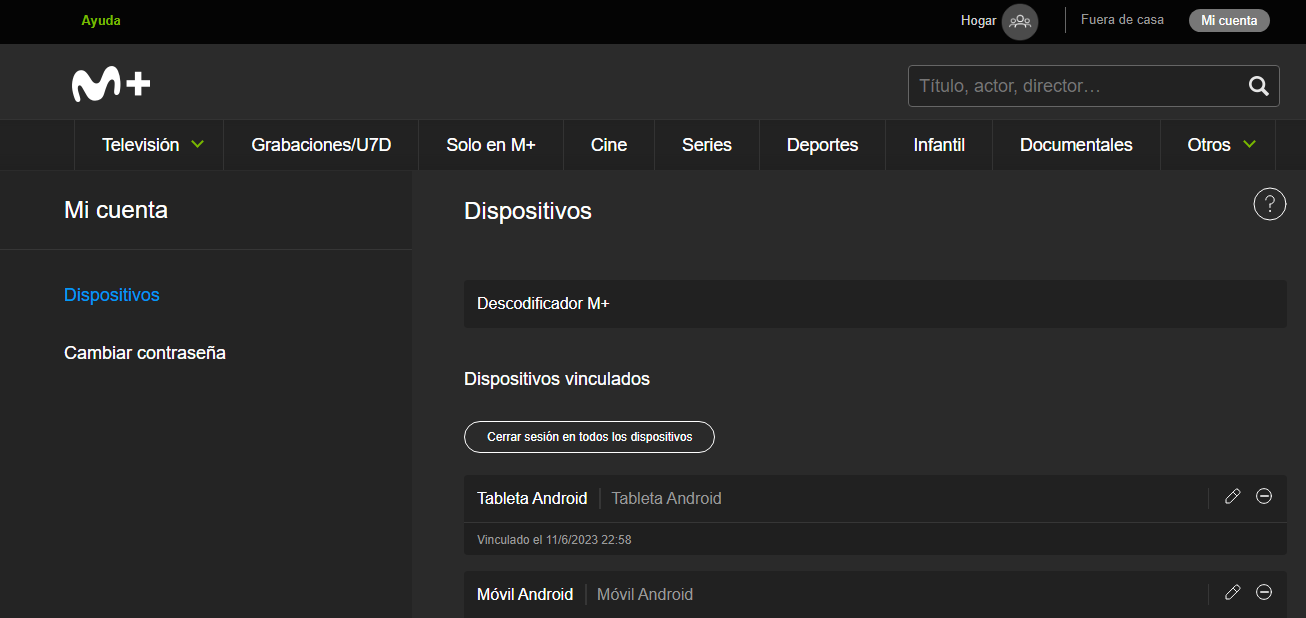This screenshot has height=618, width=1306.
Task: Edit the Tableta Android device name
Action: 1232,497
